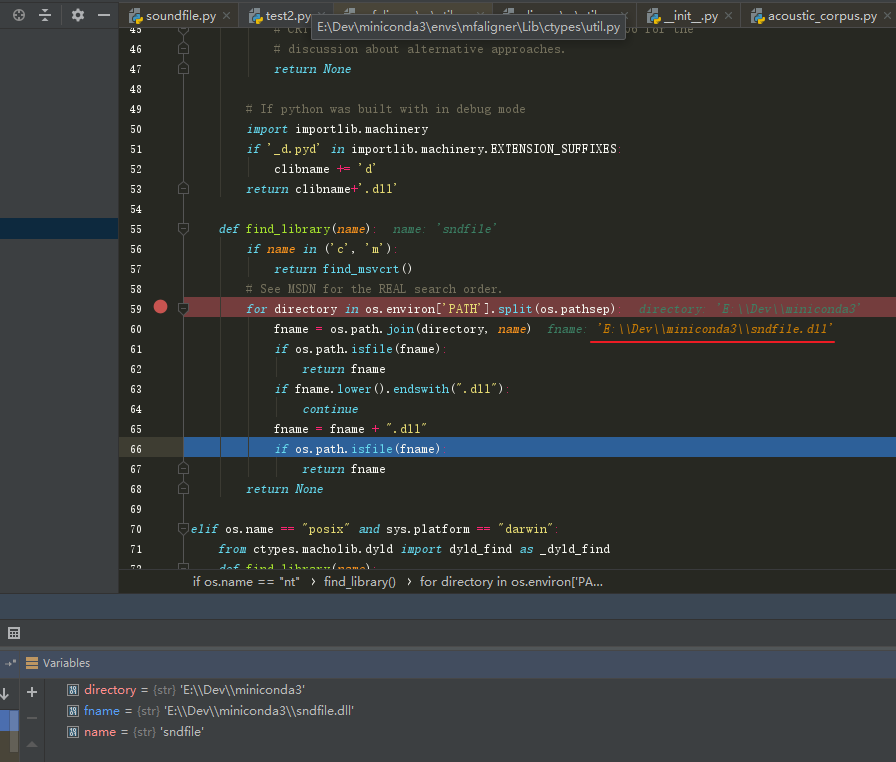Collapse the find_library function at line 55
896x762 pixels.
point(183,228)
